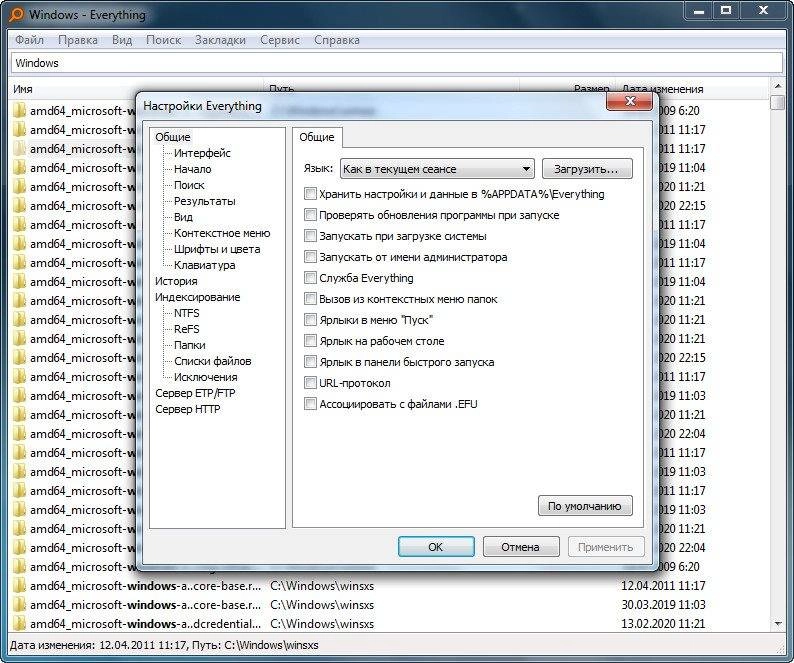This screenshot has width=794, height=663.
Task: Select Клавиатура in the settings tree
Action: (x=205, y=265)
